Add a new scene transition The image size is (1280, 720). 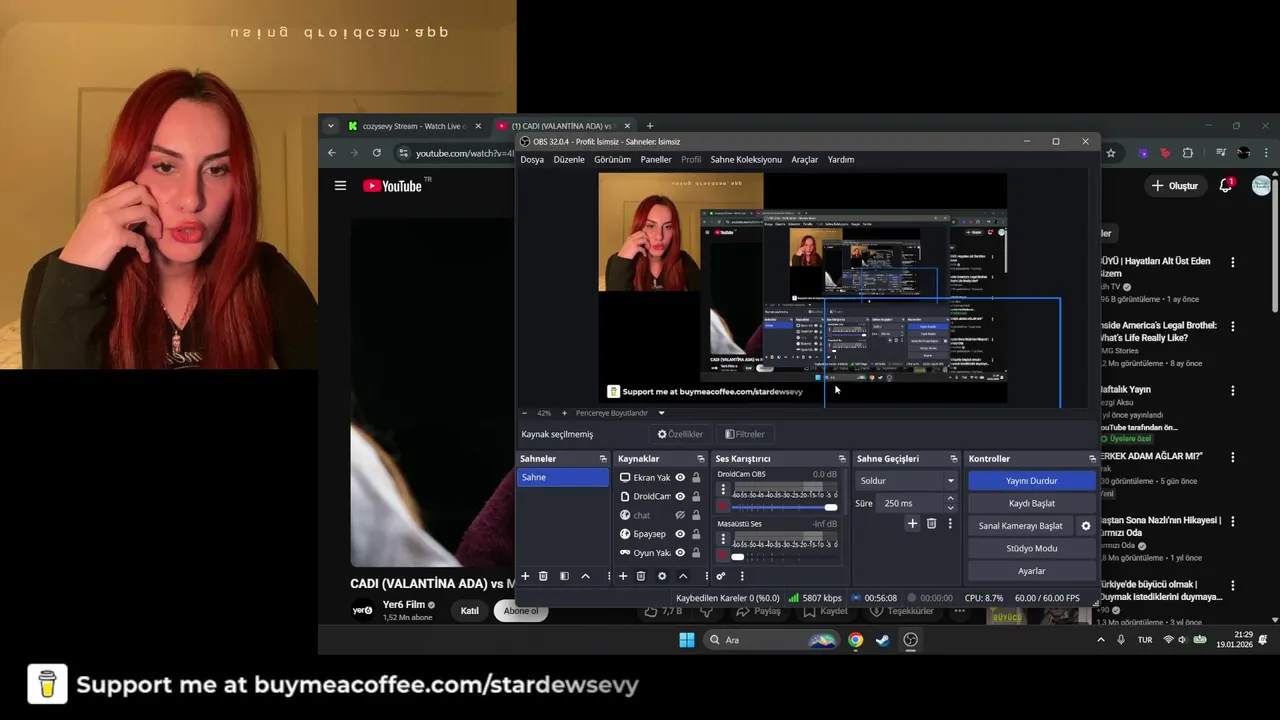coord(912,523)
